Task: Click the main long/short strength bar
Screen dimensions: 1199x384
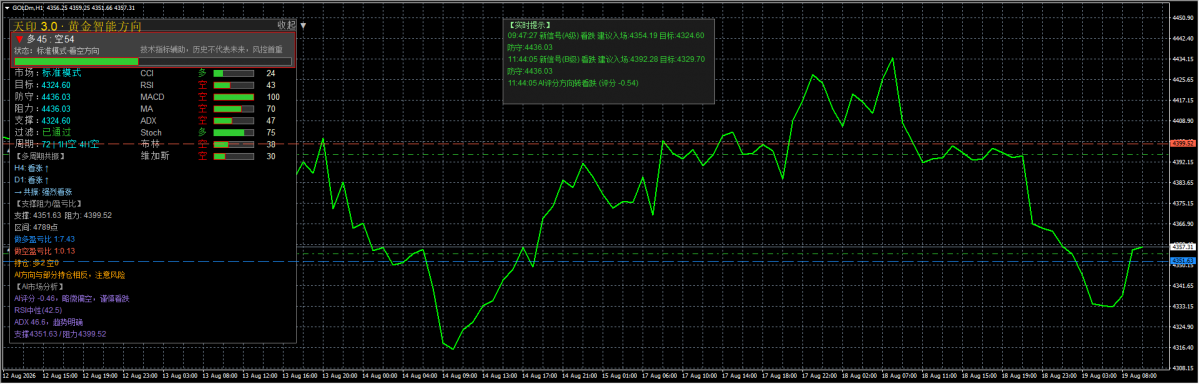Action: pos(153,61)
